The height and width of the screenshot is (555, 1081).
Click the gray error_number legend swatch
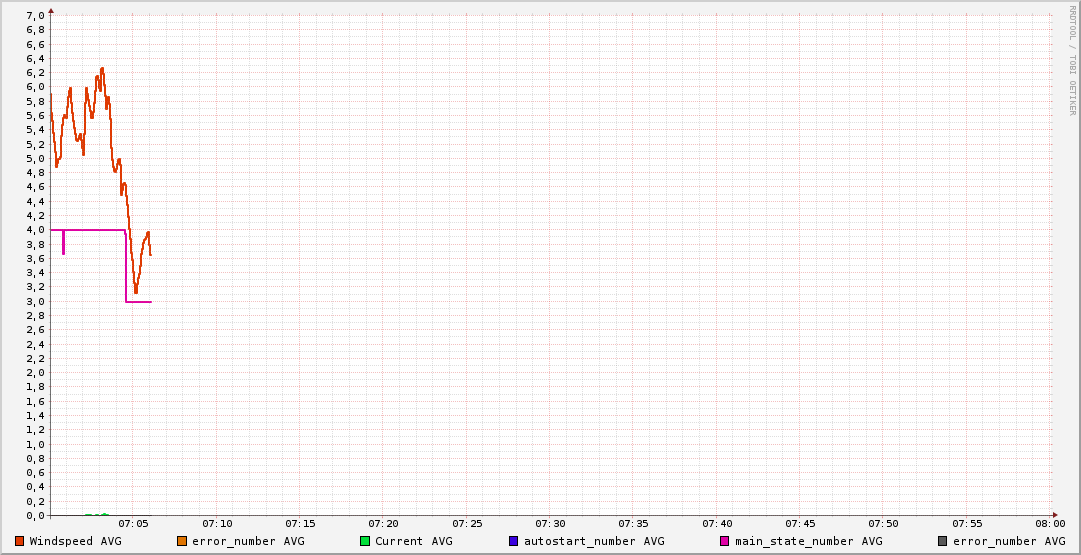pos(943,541)
